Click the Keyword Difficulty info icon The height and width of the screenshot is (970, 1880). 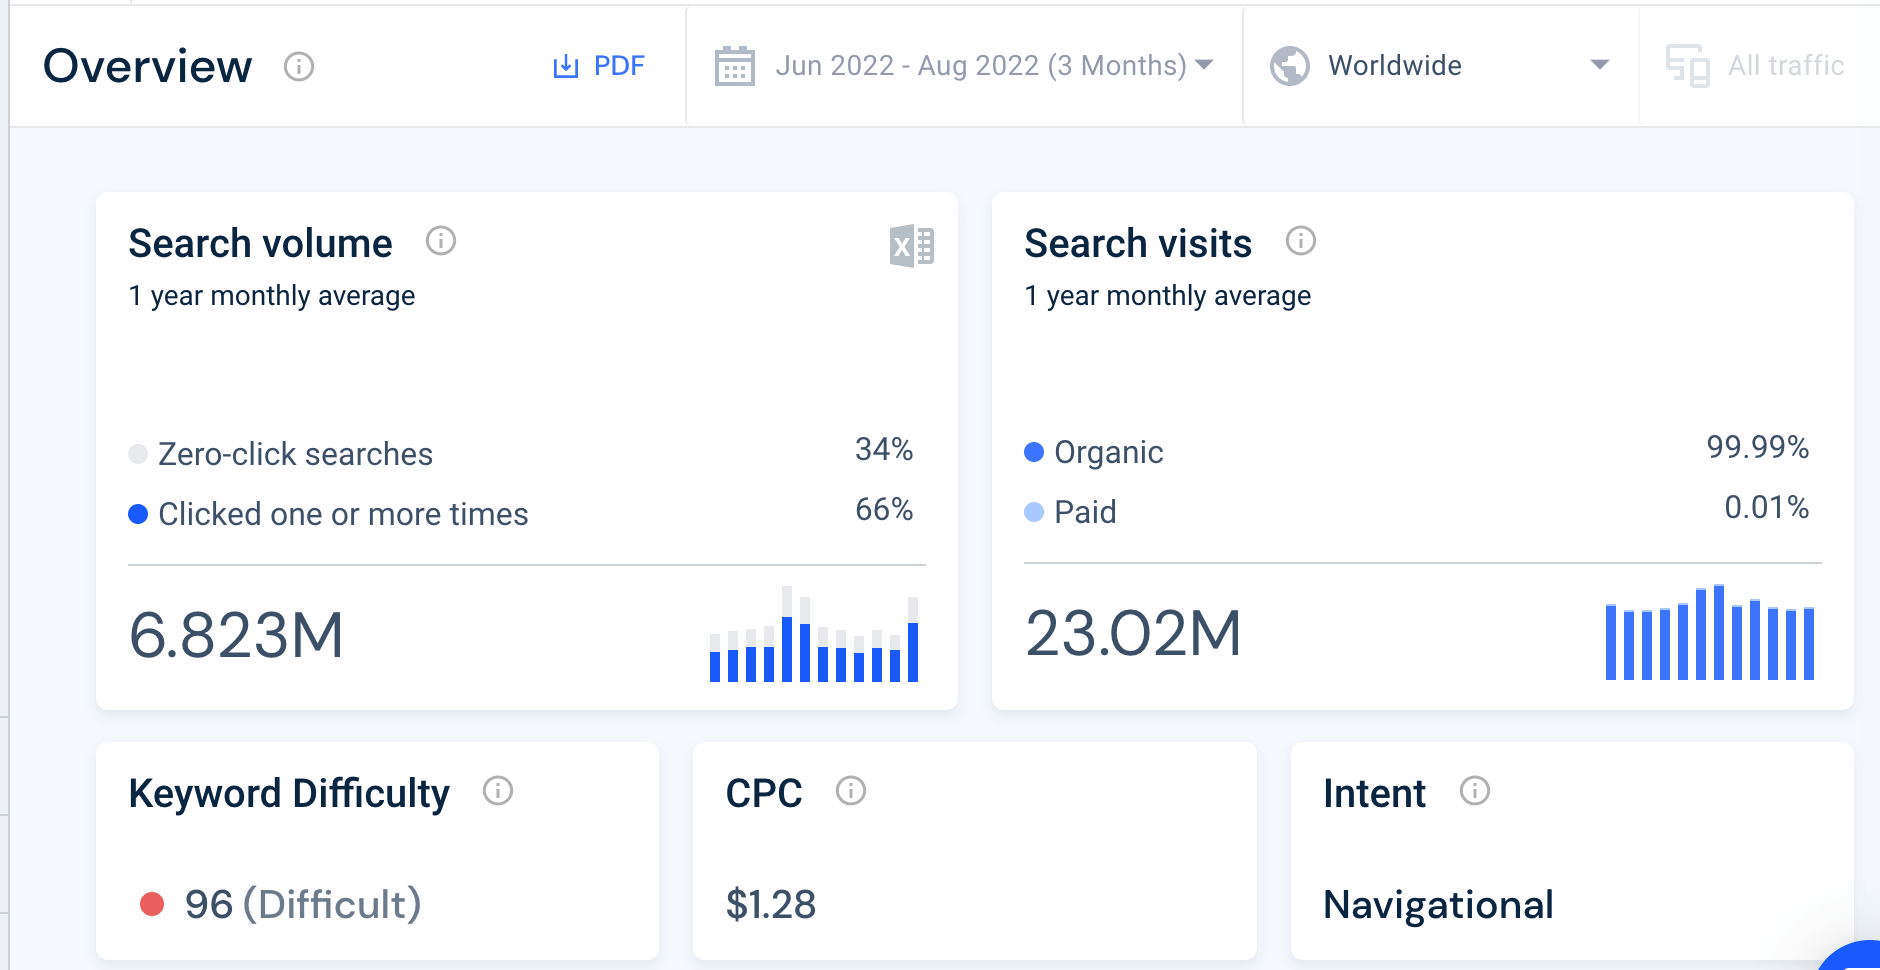498,791
